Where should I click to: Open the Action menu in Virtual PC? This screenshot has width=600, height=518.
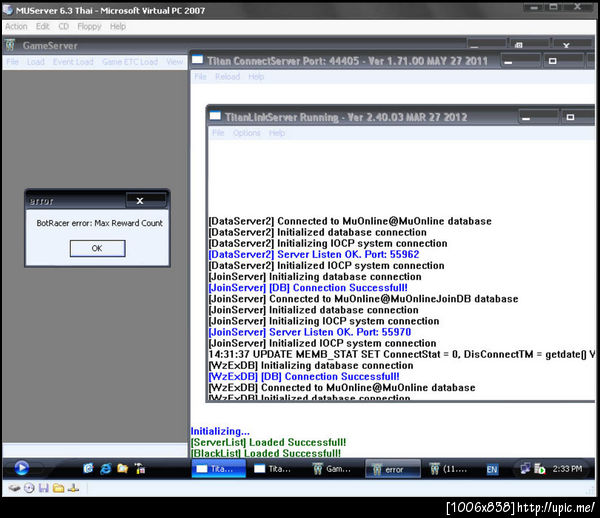[x=16, y=26]
